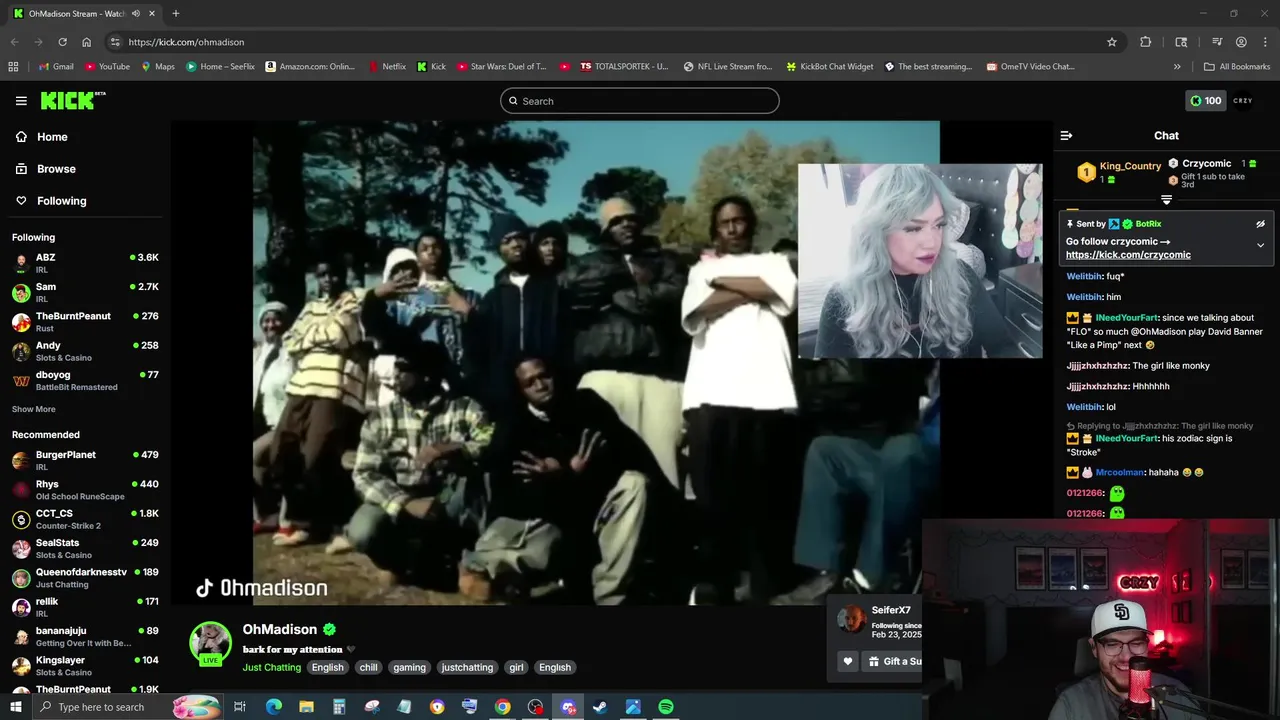The height and width of the screenshot is (720, 1280).
Task: Open rellik IRL channel
Action: click(85, 607)
